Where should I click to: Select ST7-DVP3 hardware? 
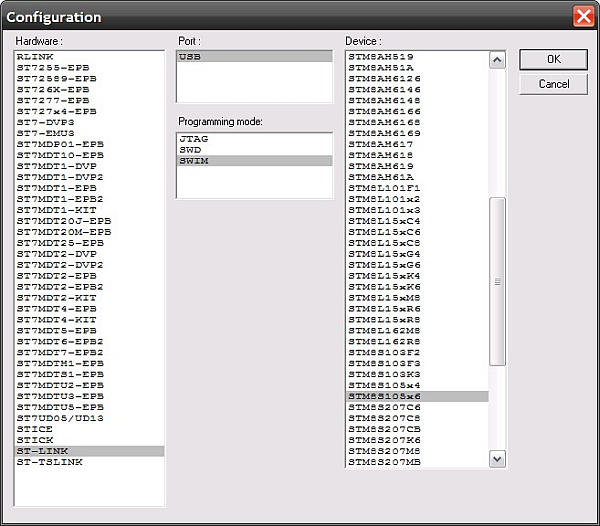(90, 122)
